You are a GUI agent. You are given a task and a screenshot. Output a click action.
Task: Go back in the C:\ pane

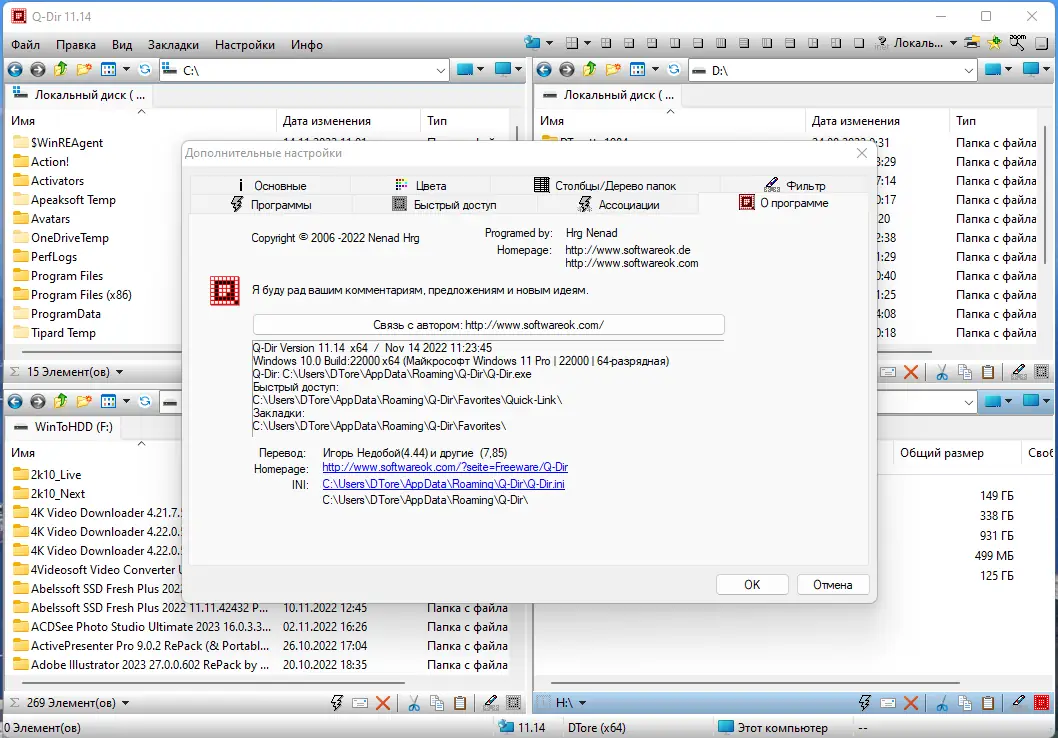tap(15, 69)
